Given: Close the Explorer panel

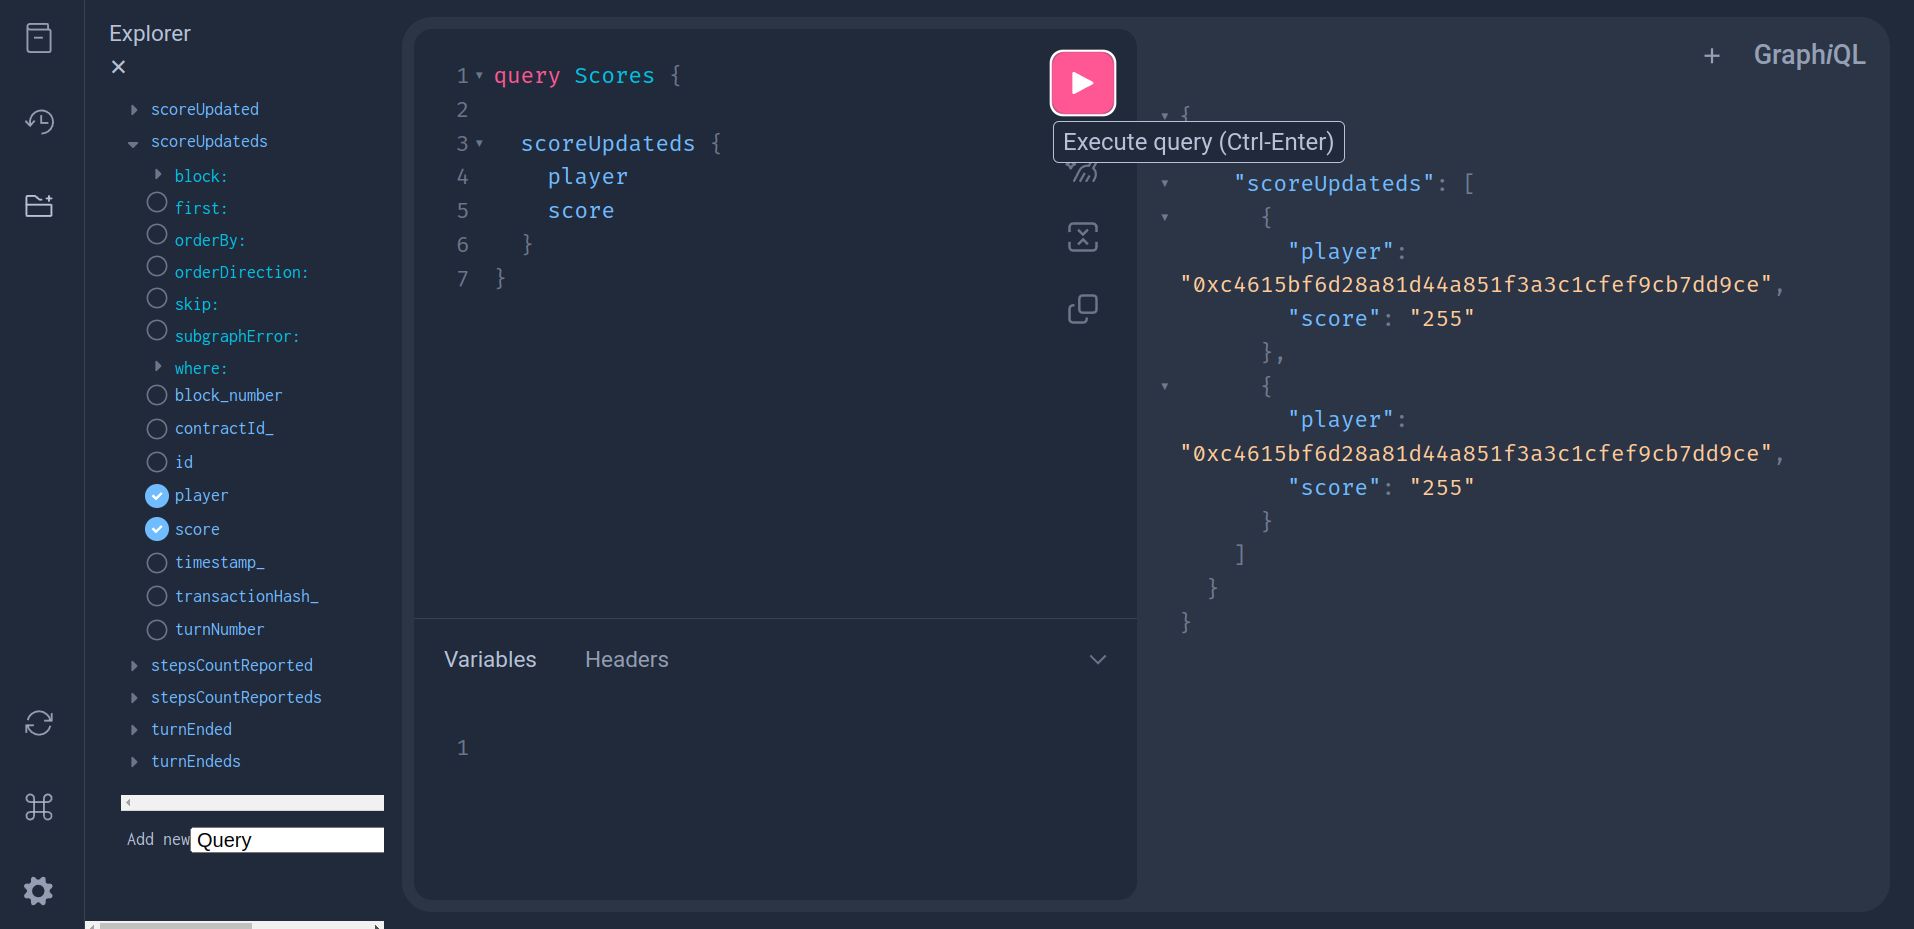Looking at the screenshot, I should pyautogui.click(x=118, y=67).
